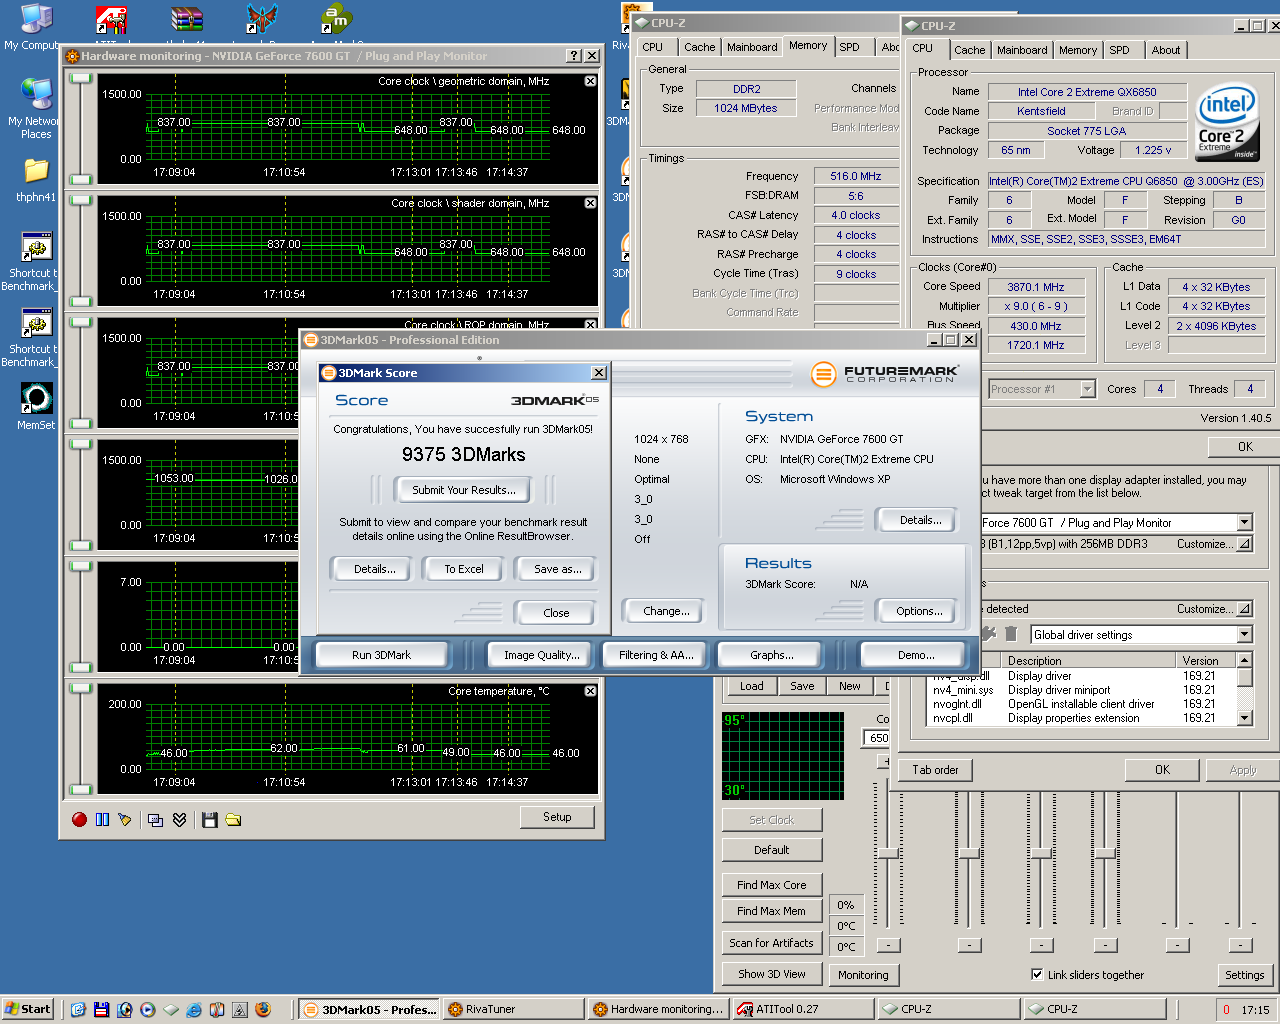The height and width of the screenshot is (1024, 1280).
Task: Click the overlapping windows icon in monitoring toolbar
Action: 156,820
